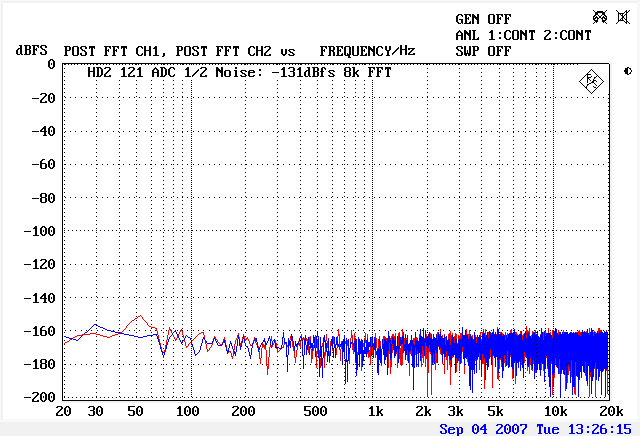Click the -100 y-axis label

(x=40, y=231)
